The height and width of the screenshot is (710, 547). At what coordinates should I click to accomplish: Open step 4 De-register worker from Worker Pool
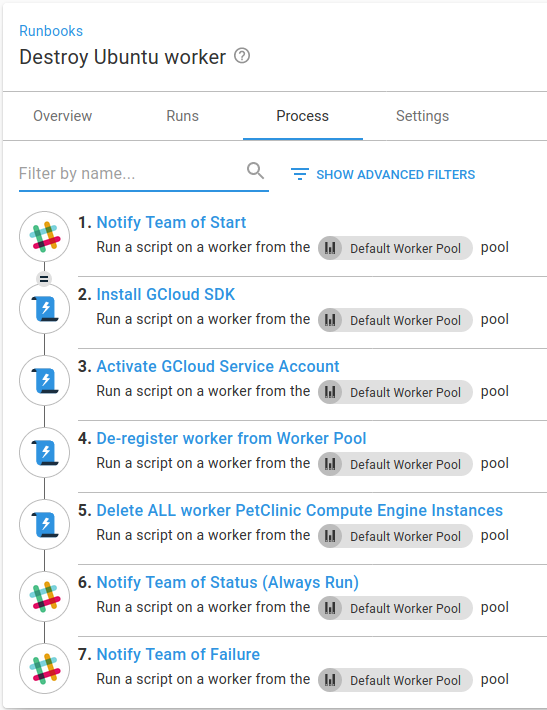click(231, 438)
